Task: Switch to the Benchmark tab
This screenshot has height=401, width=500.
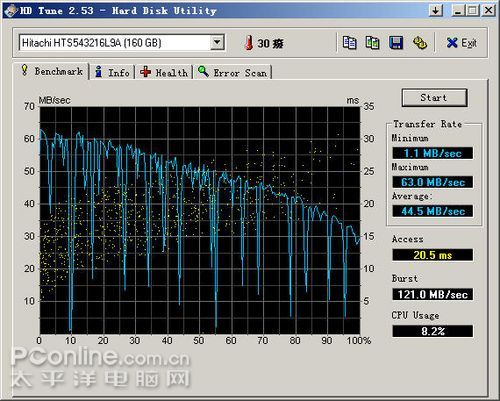Action: [x=51, y=71]
